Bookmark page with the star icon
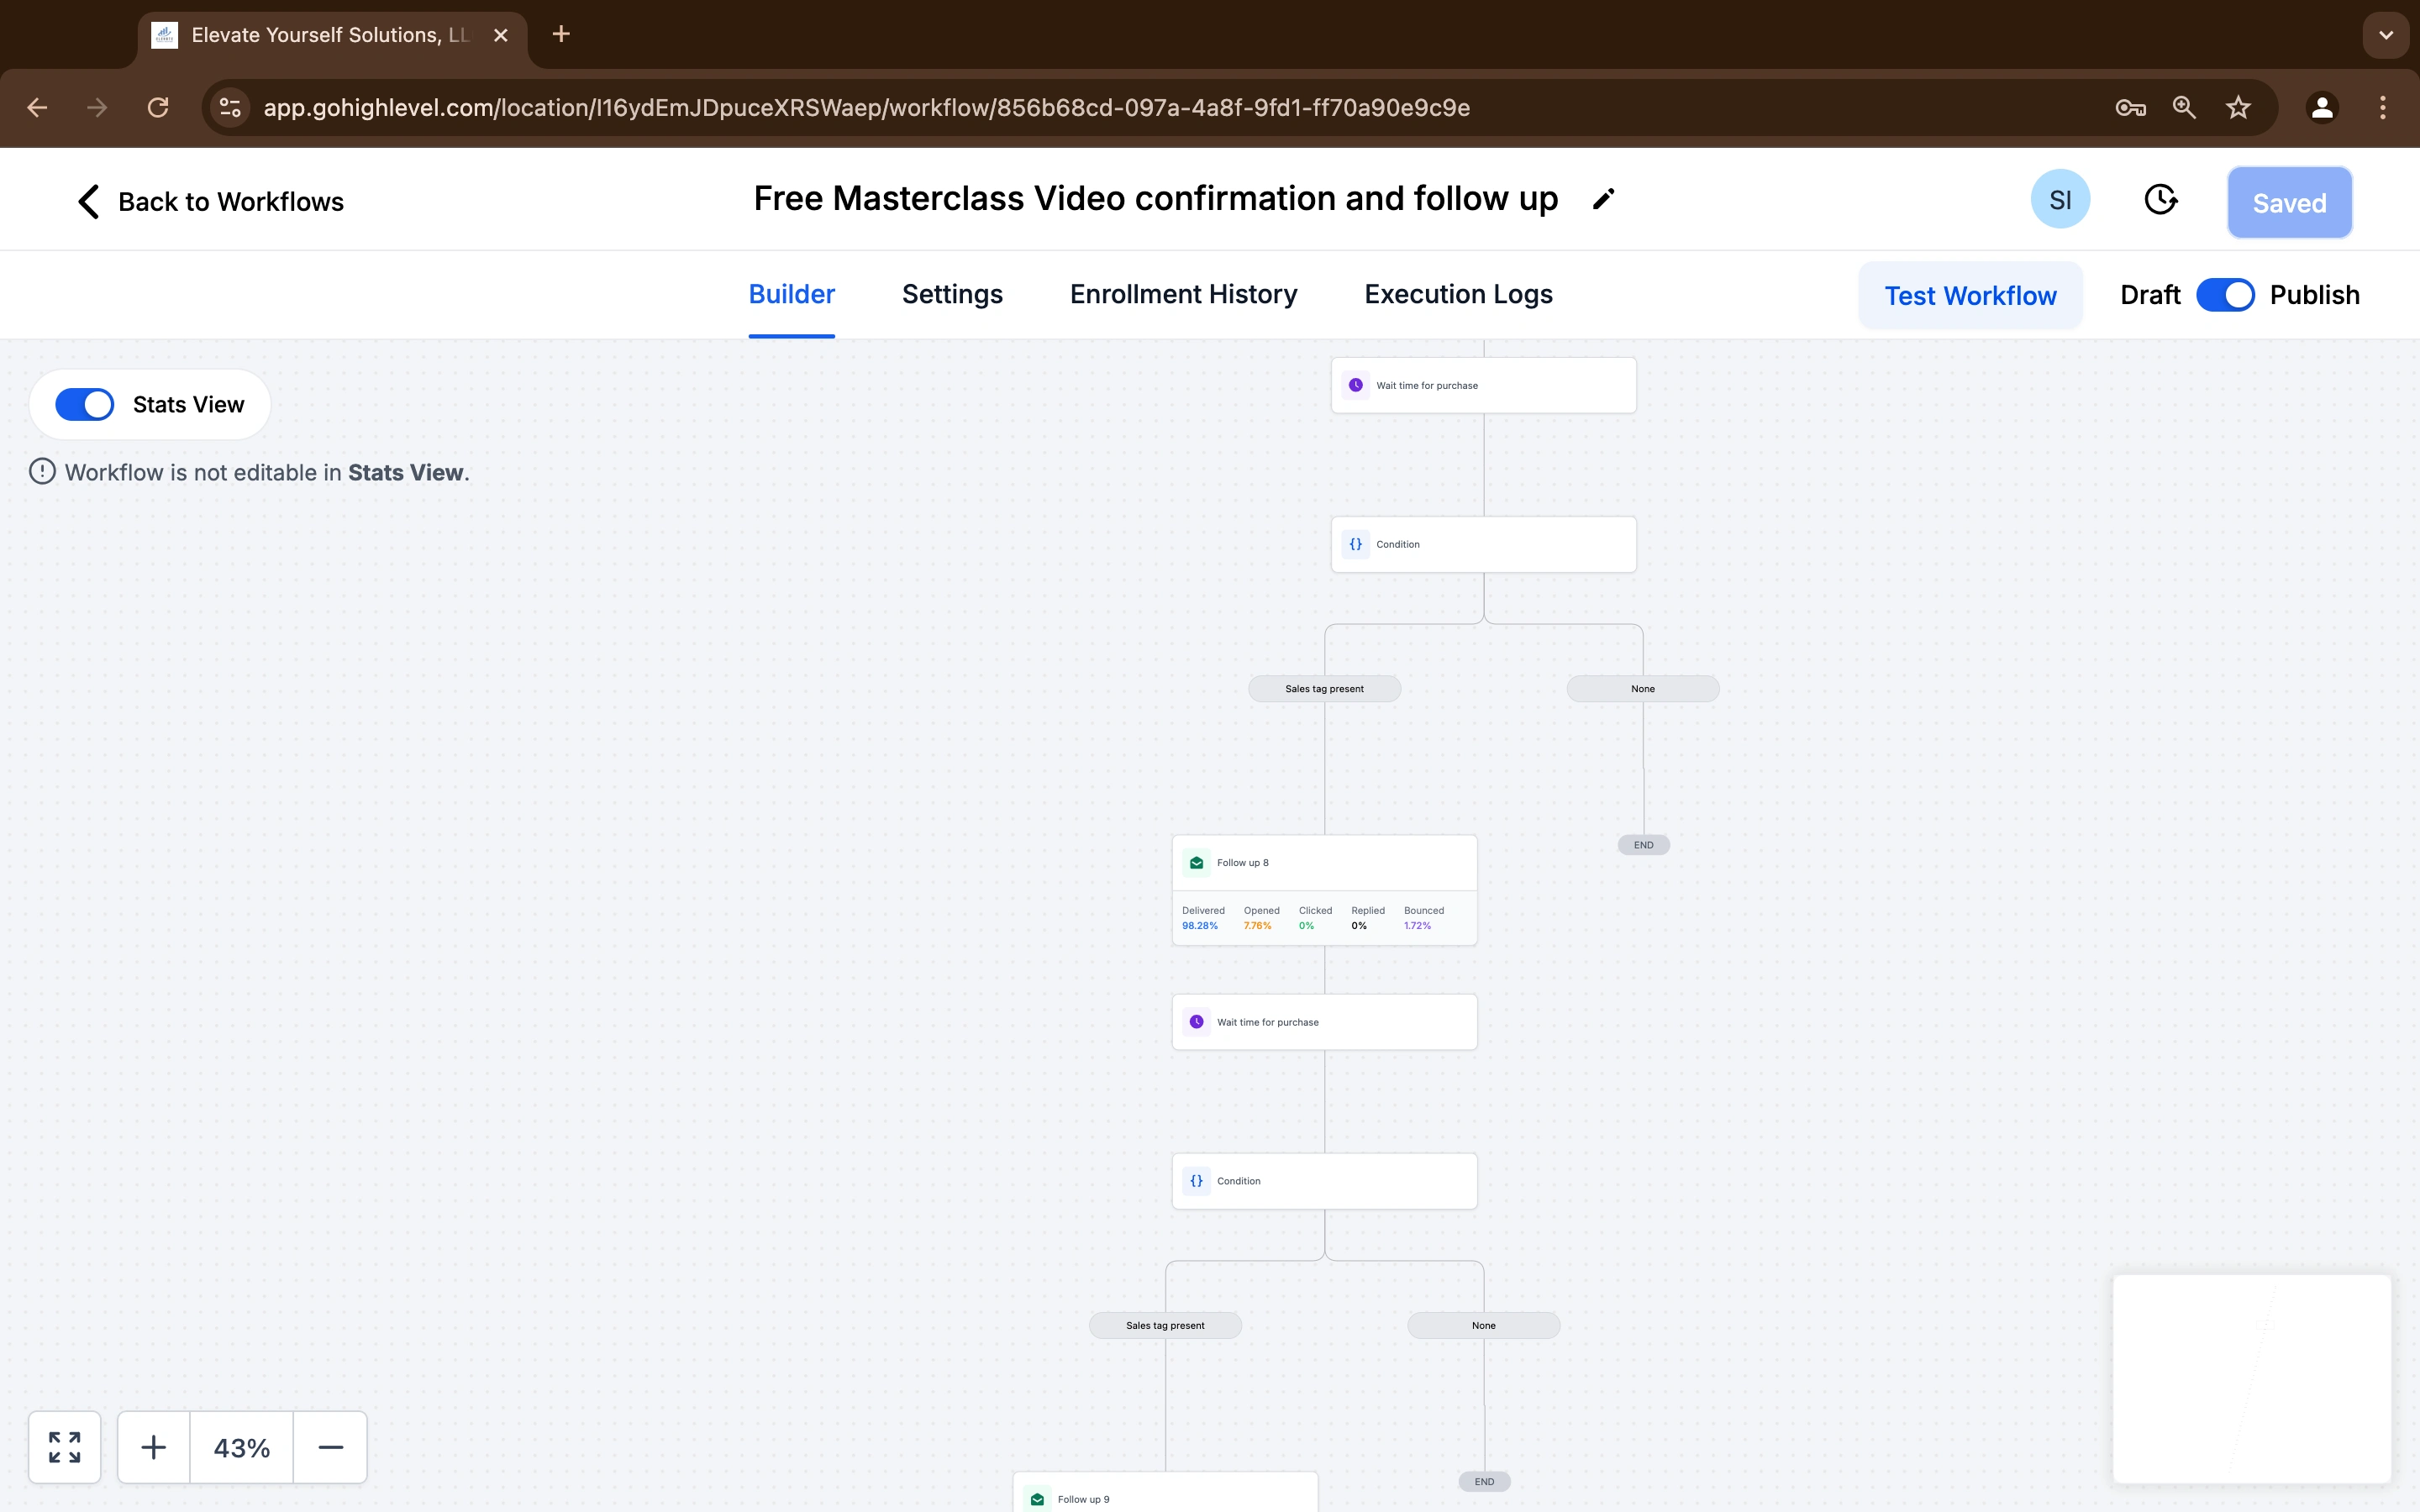Viewport: 2420px width, 1512px height. [2238, 108]
